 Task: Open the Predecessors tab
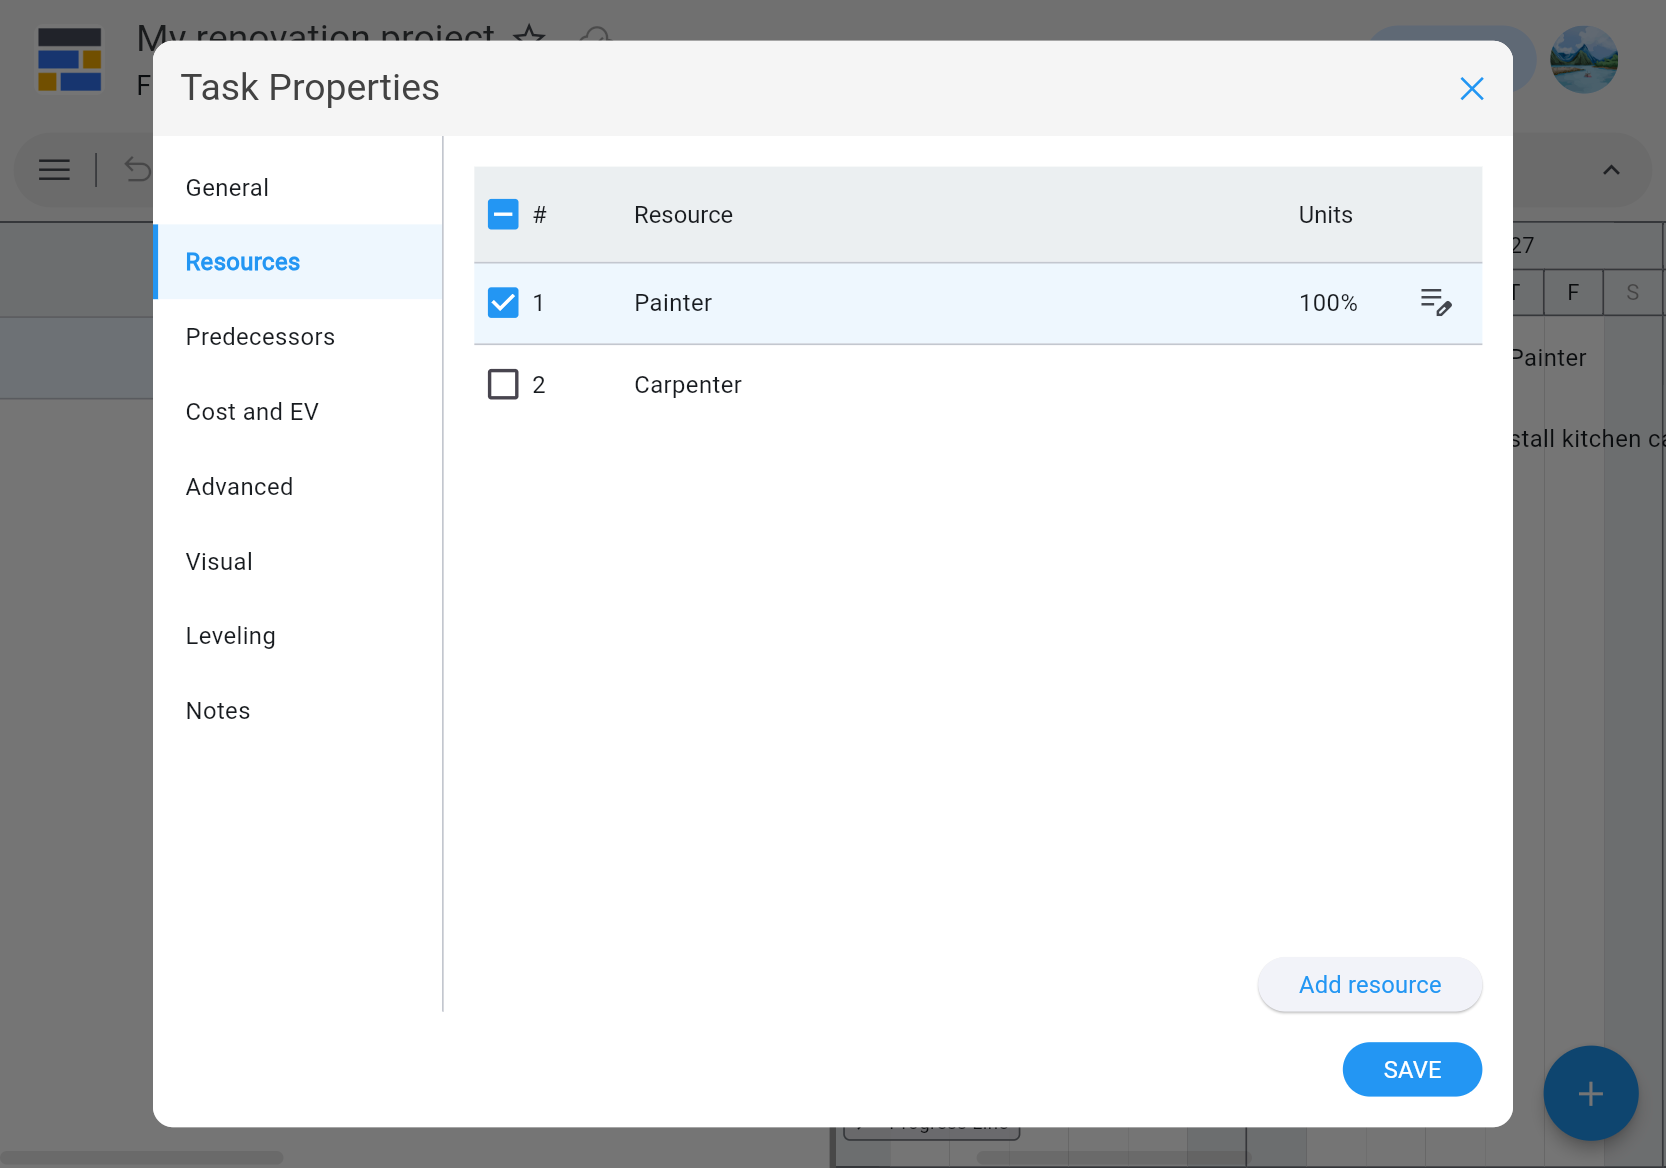(x=260, y=337)
